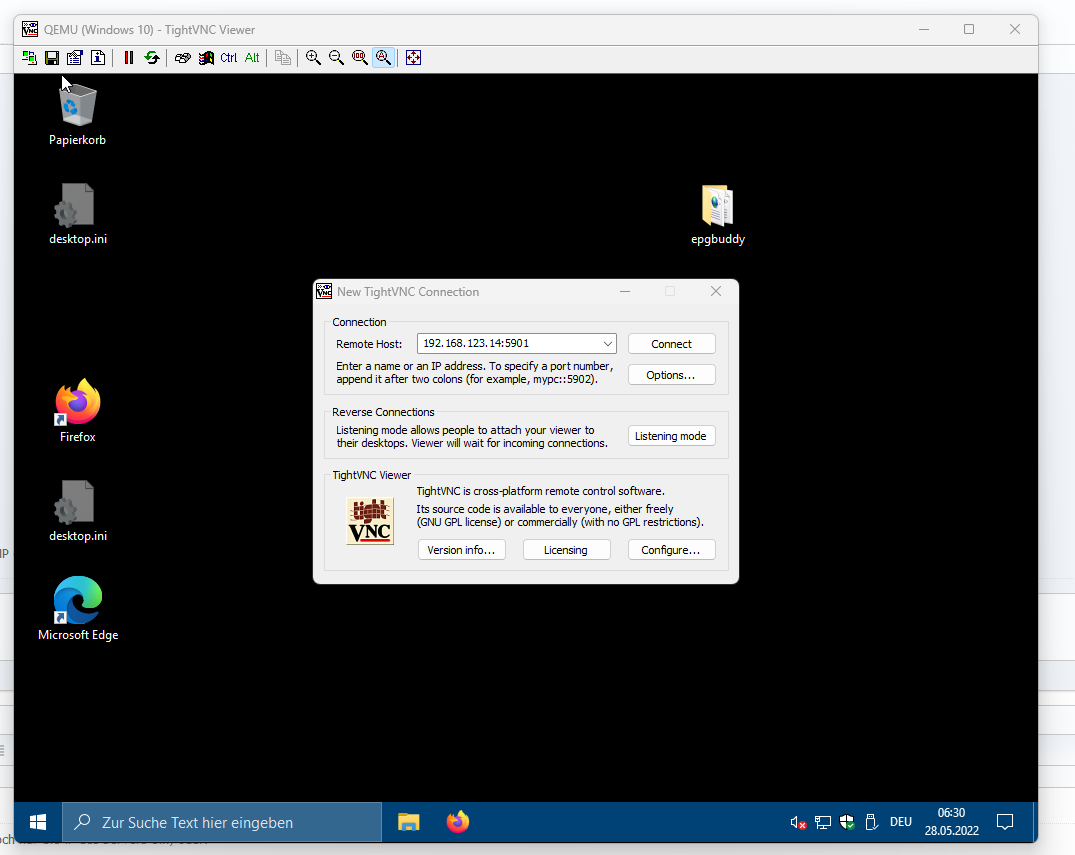Click the New TightVNC Connection dialog title icon
The height and width of the screenshot is (855, 1075).
point(324,291)
